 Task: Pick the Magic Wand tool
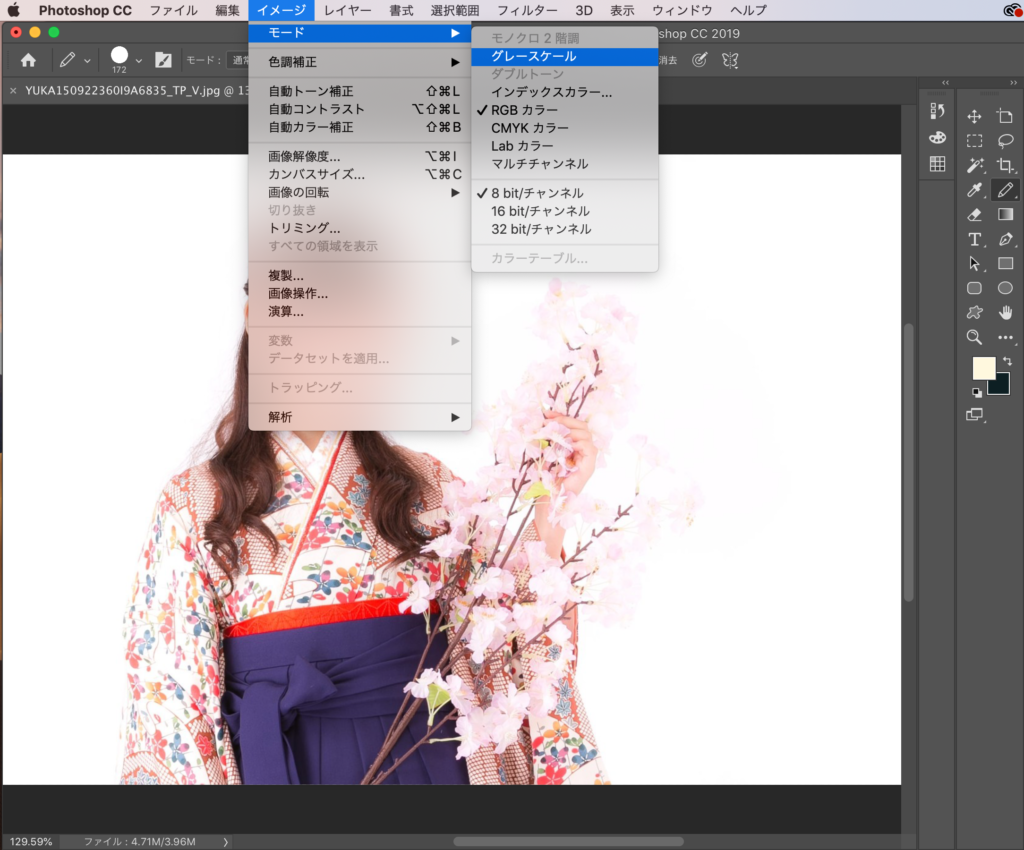974,165
